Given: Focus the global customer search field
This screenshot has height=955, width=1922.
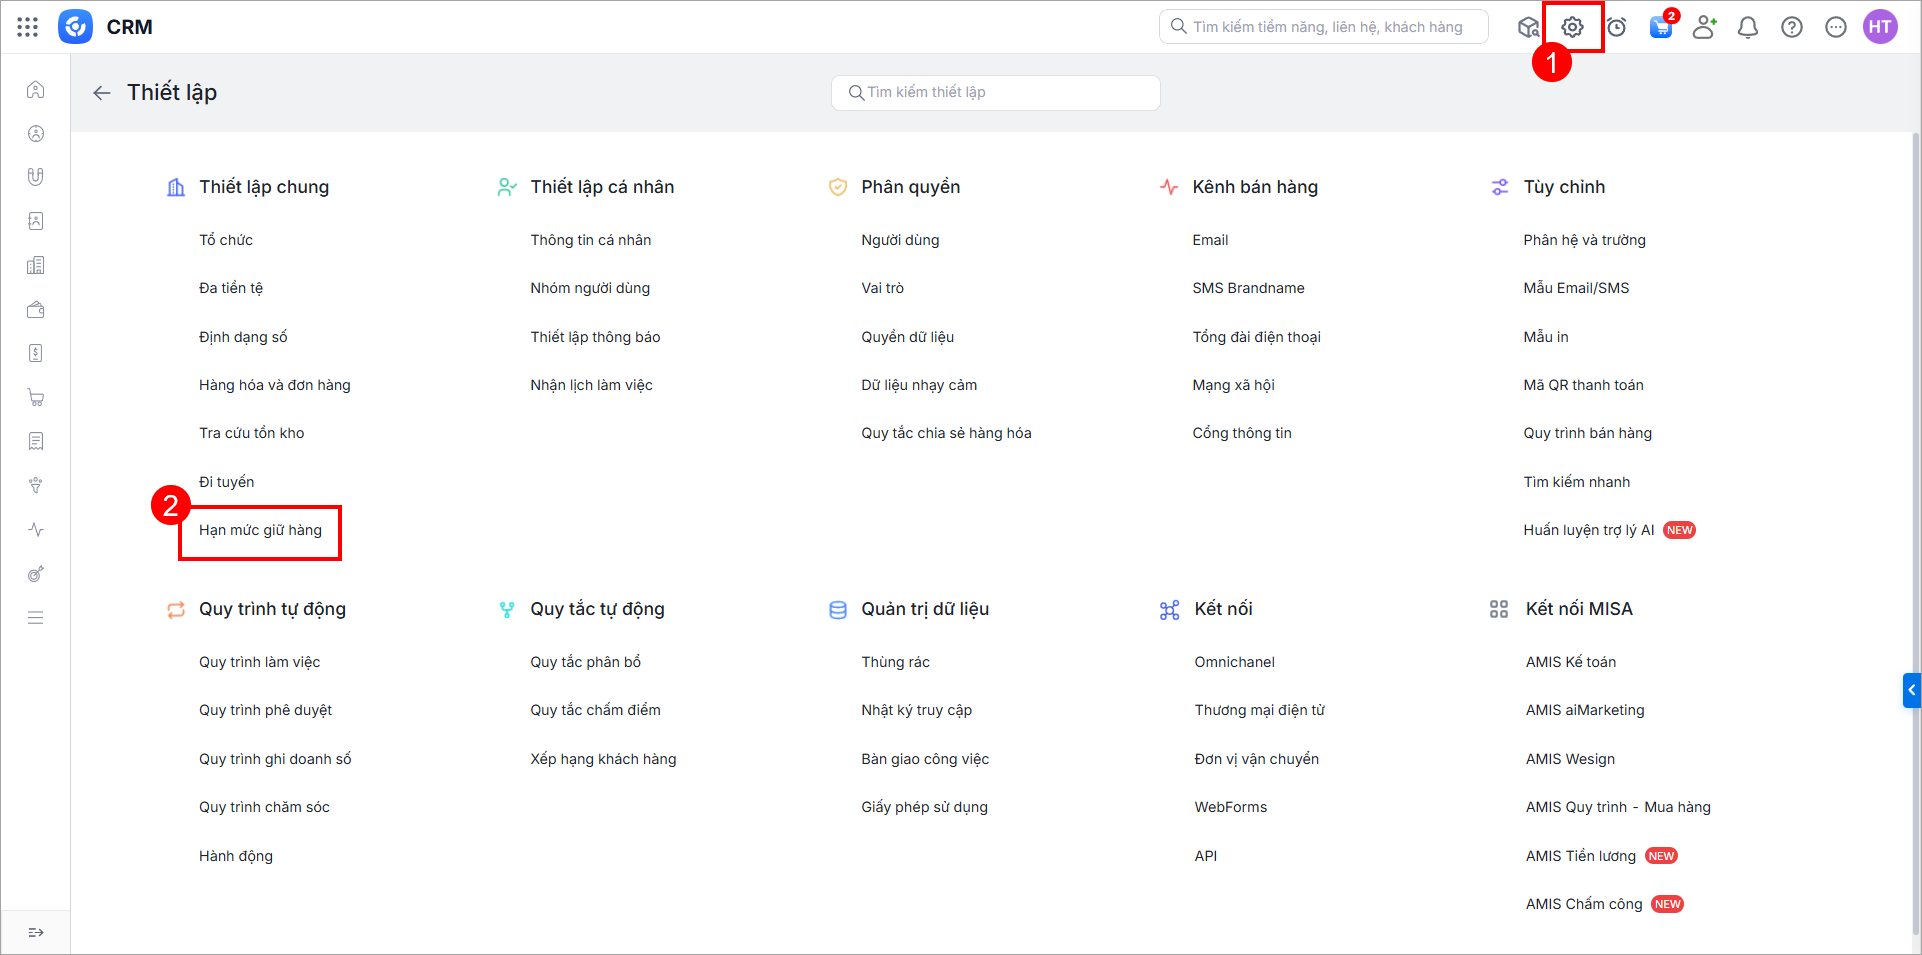Looking at the screenshot, I should [1325, 27].
